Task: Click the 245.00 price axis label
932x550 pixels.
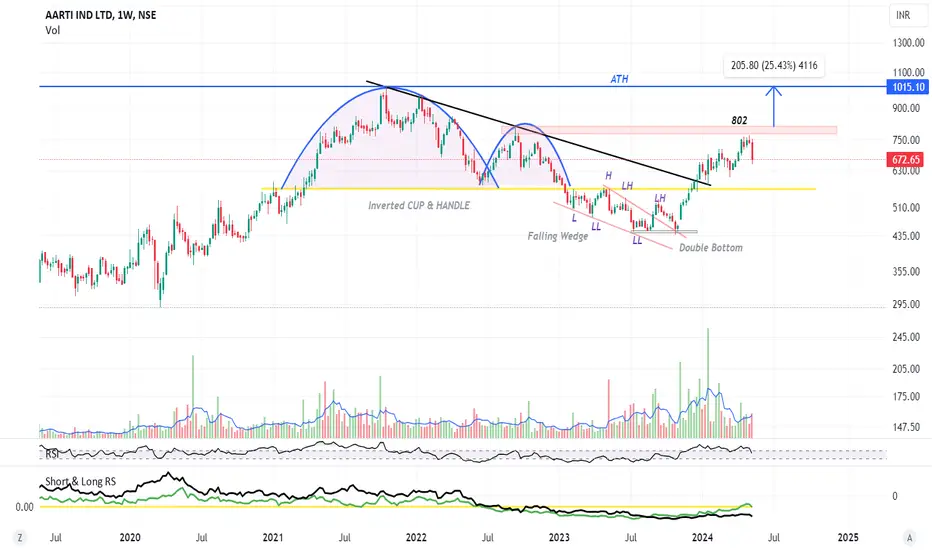Action: point(908,337)
